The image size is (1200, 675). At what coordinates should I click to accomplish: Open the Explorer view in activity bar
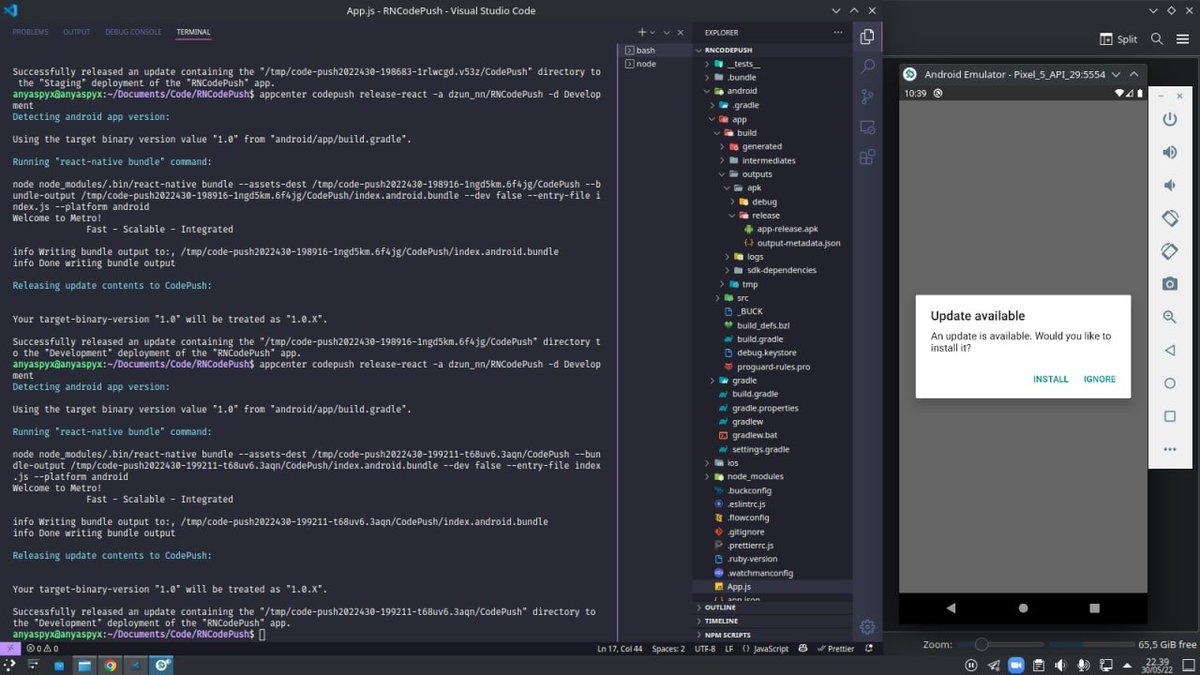click(x=867, y=37)
